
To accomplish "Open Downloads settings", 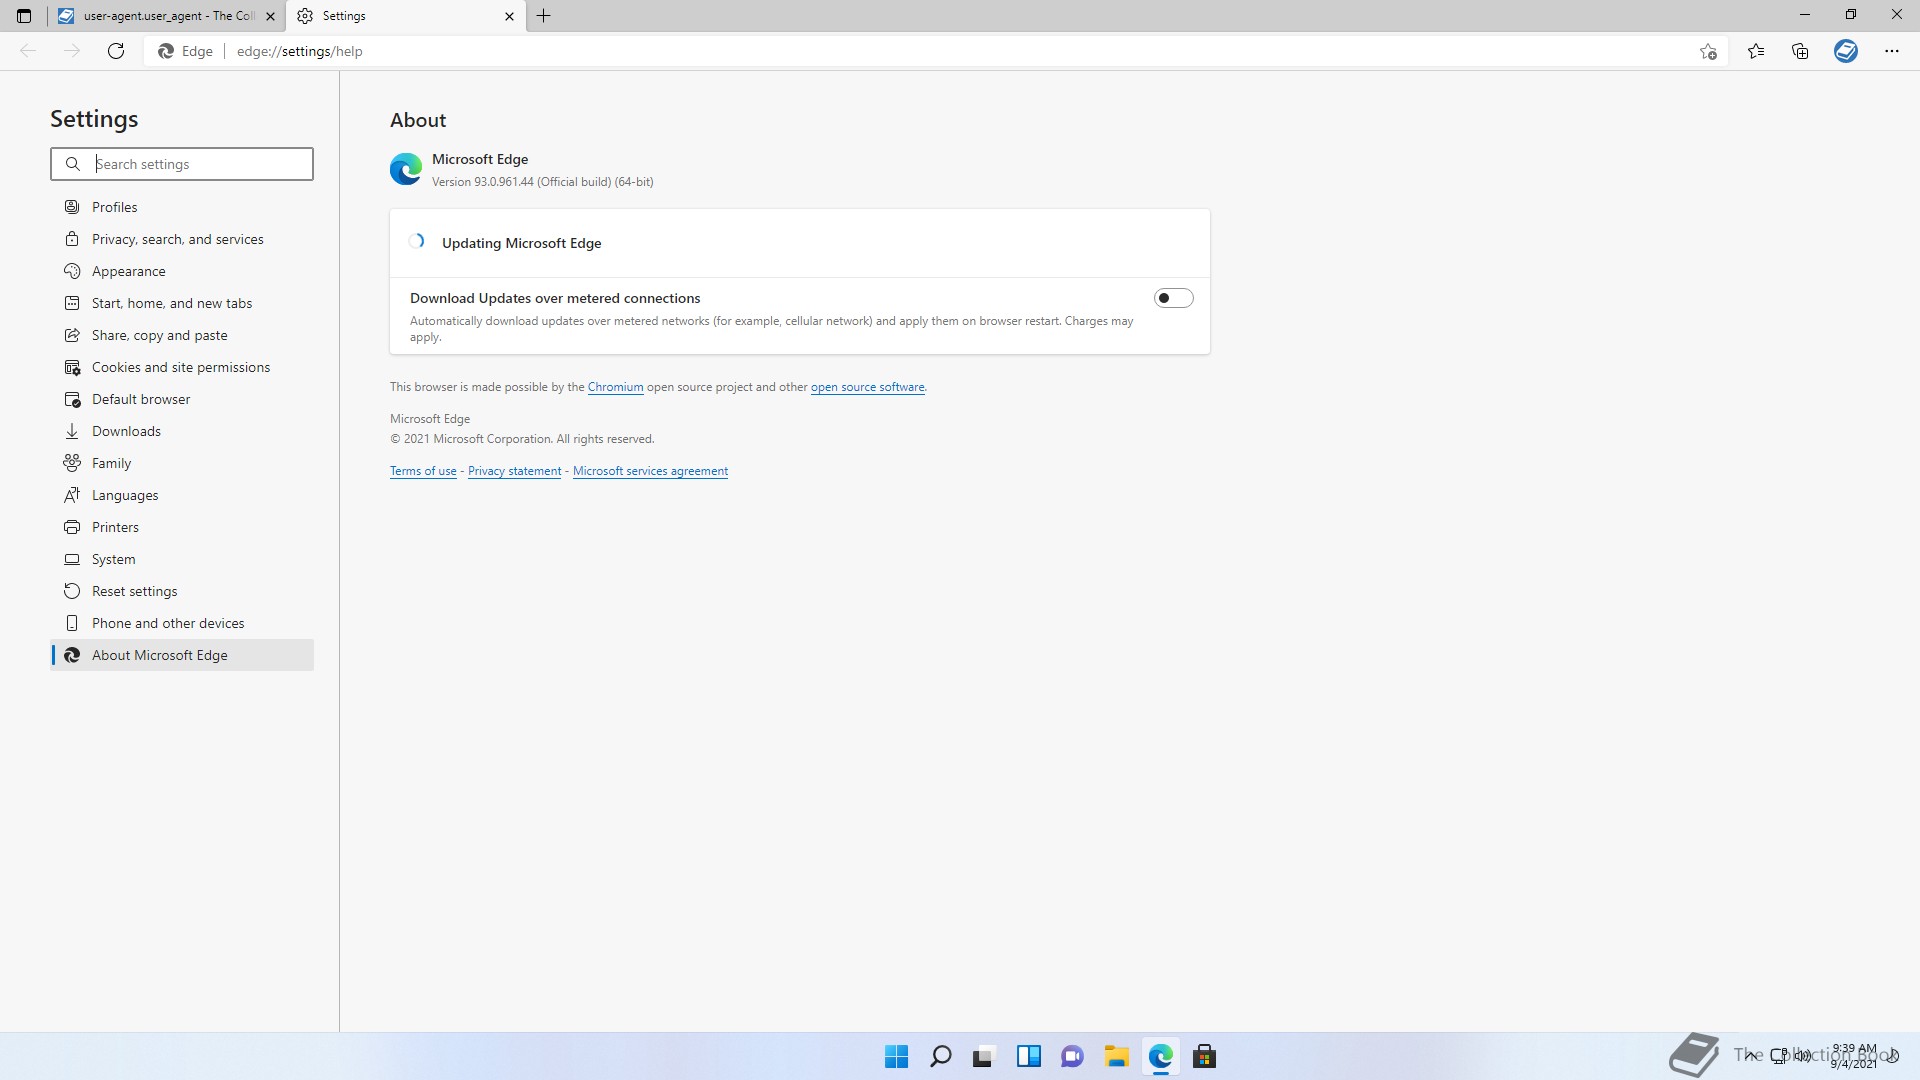I will click(182, 431).
